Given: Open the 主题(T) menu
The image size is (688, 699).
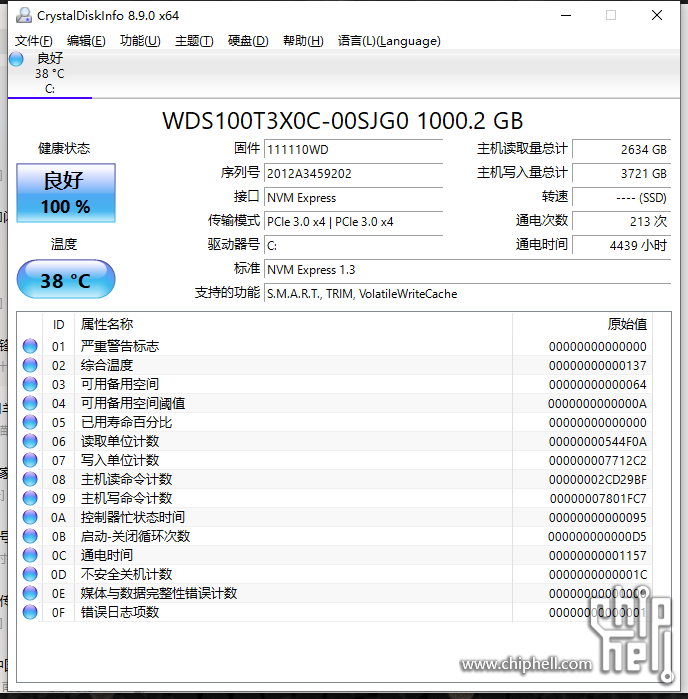Looking at the screenshot, I should pos(194,41).
